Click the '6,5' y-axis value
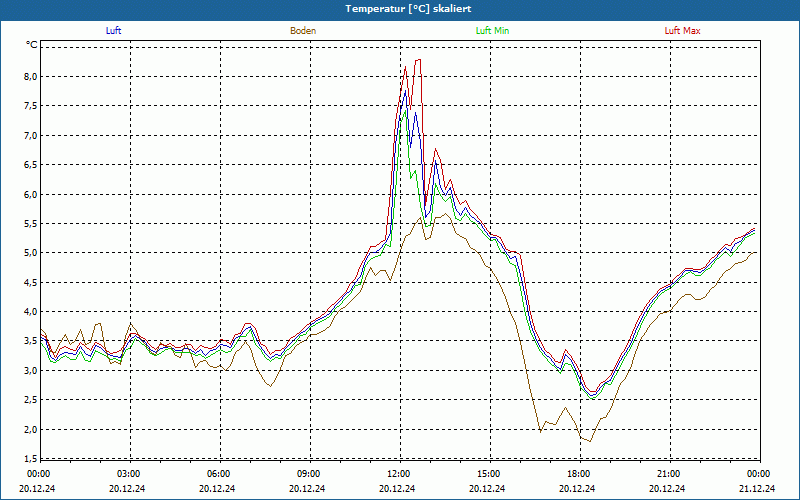Image resolution: width=800 pixels, height=500 pixels. 31,165
